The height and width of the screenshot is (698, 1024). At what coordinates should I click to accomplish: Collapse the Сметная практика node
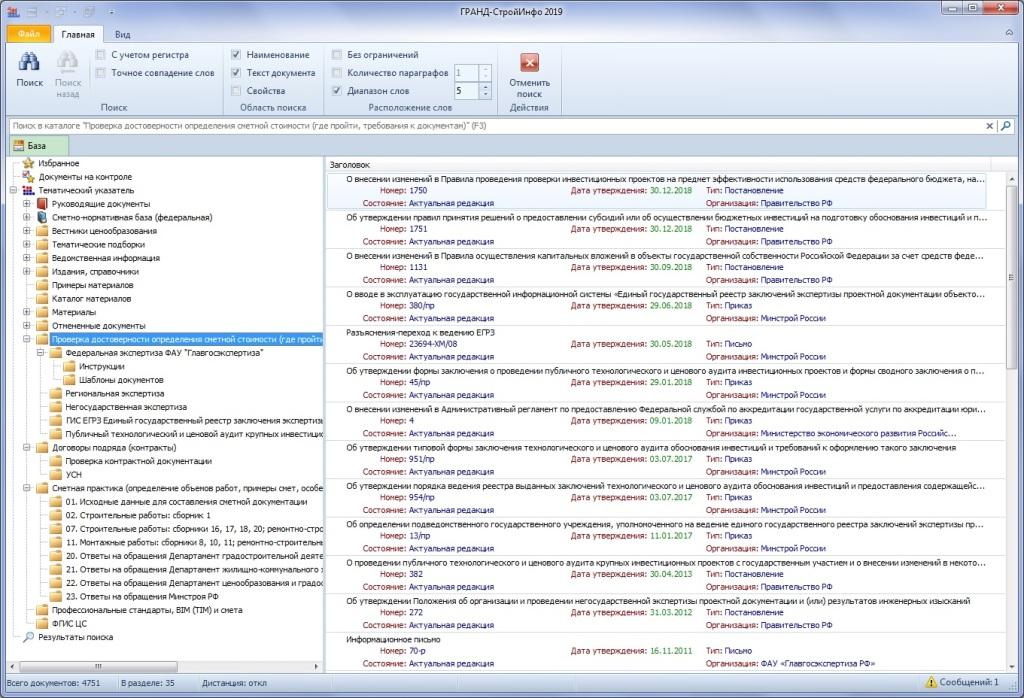pyautogui.click(x=27, y=488)
